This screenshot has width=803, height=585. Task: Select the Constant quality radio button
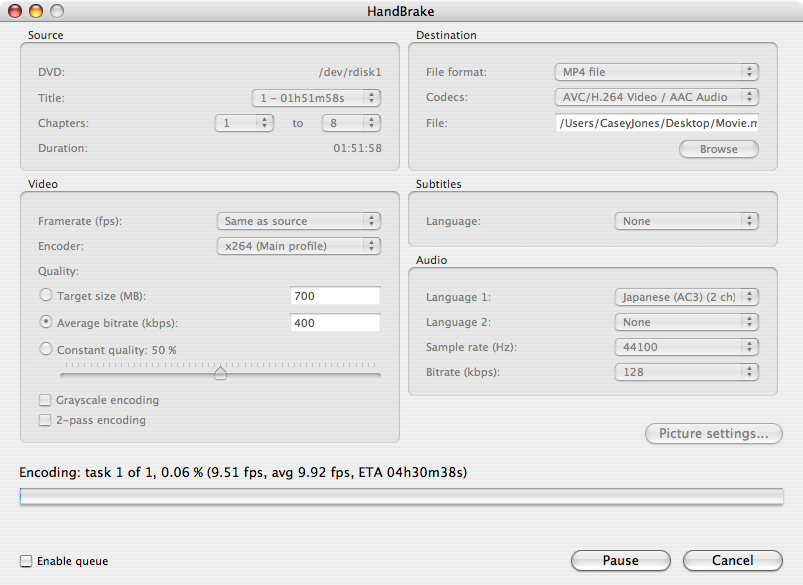point(46,349)
